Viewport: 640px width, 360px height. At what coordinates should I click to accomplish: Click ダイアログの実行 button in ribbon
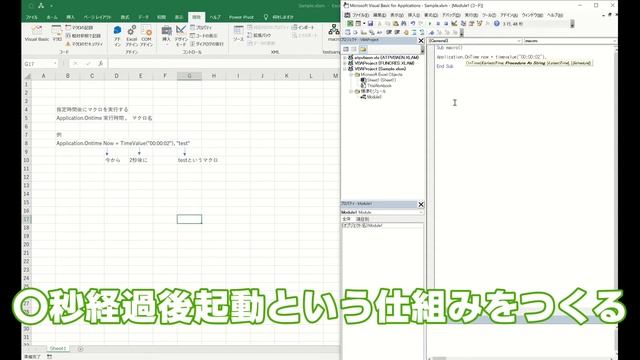click(x=207, y=44)
